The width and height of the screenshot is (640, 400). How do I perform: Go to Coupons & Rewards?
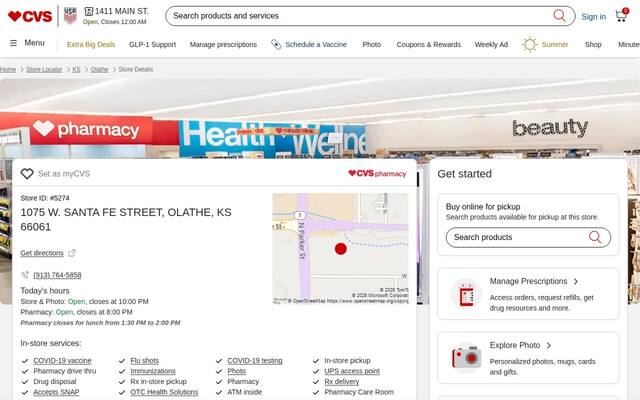click(429, 44)
